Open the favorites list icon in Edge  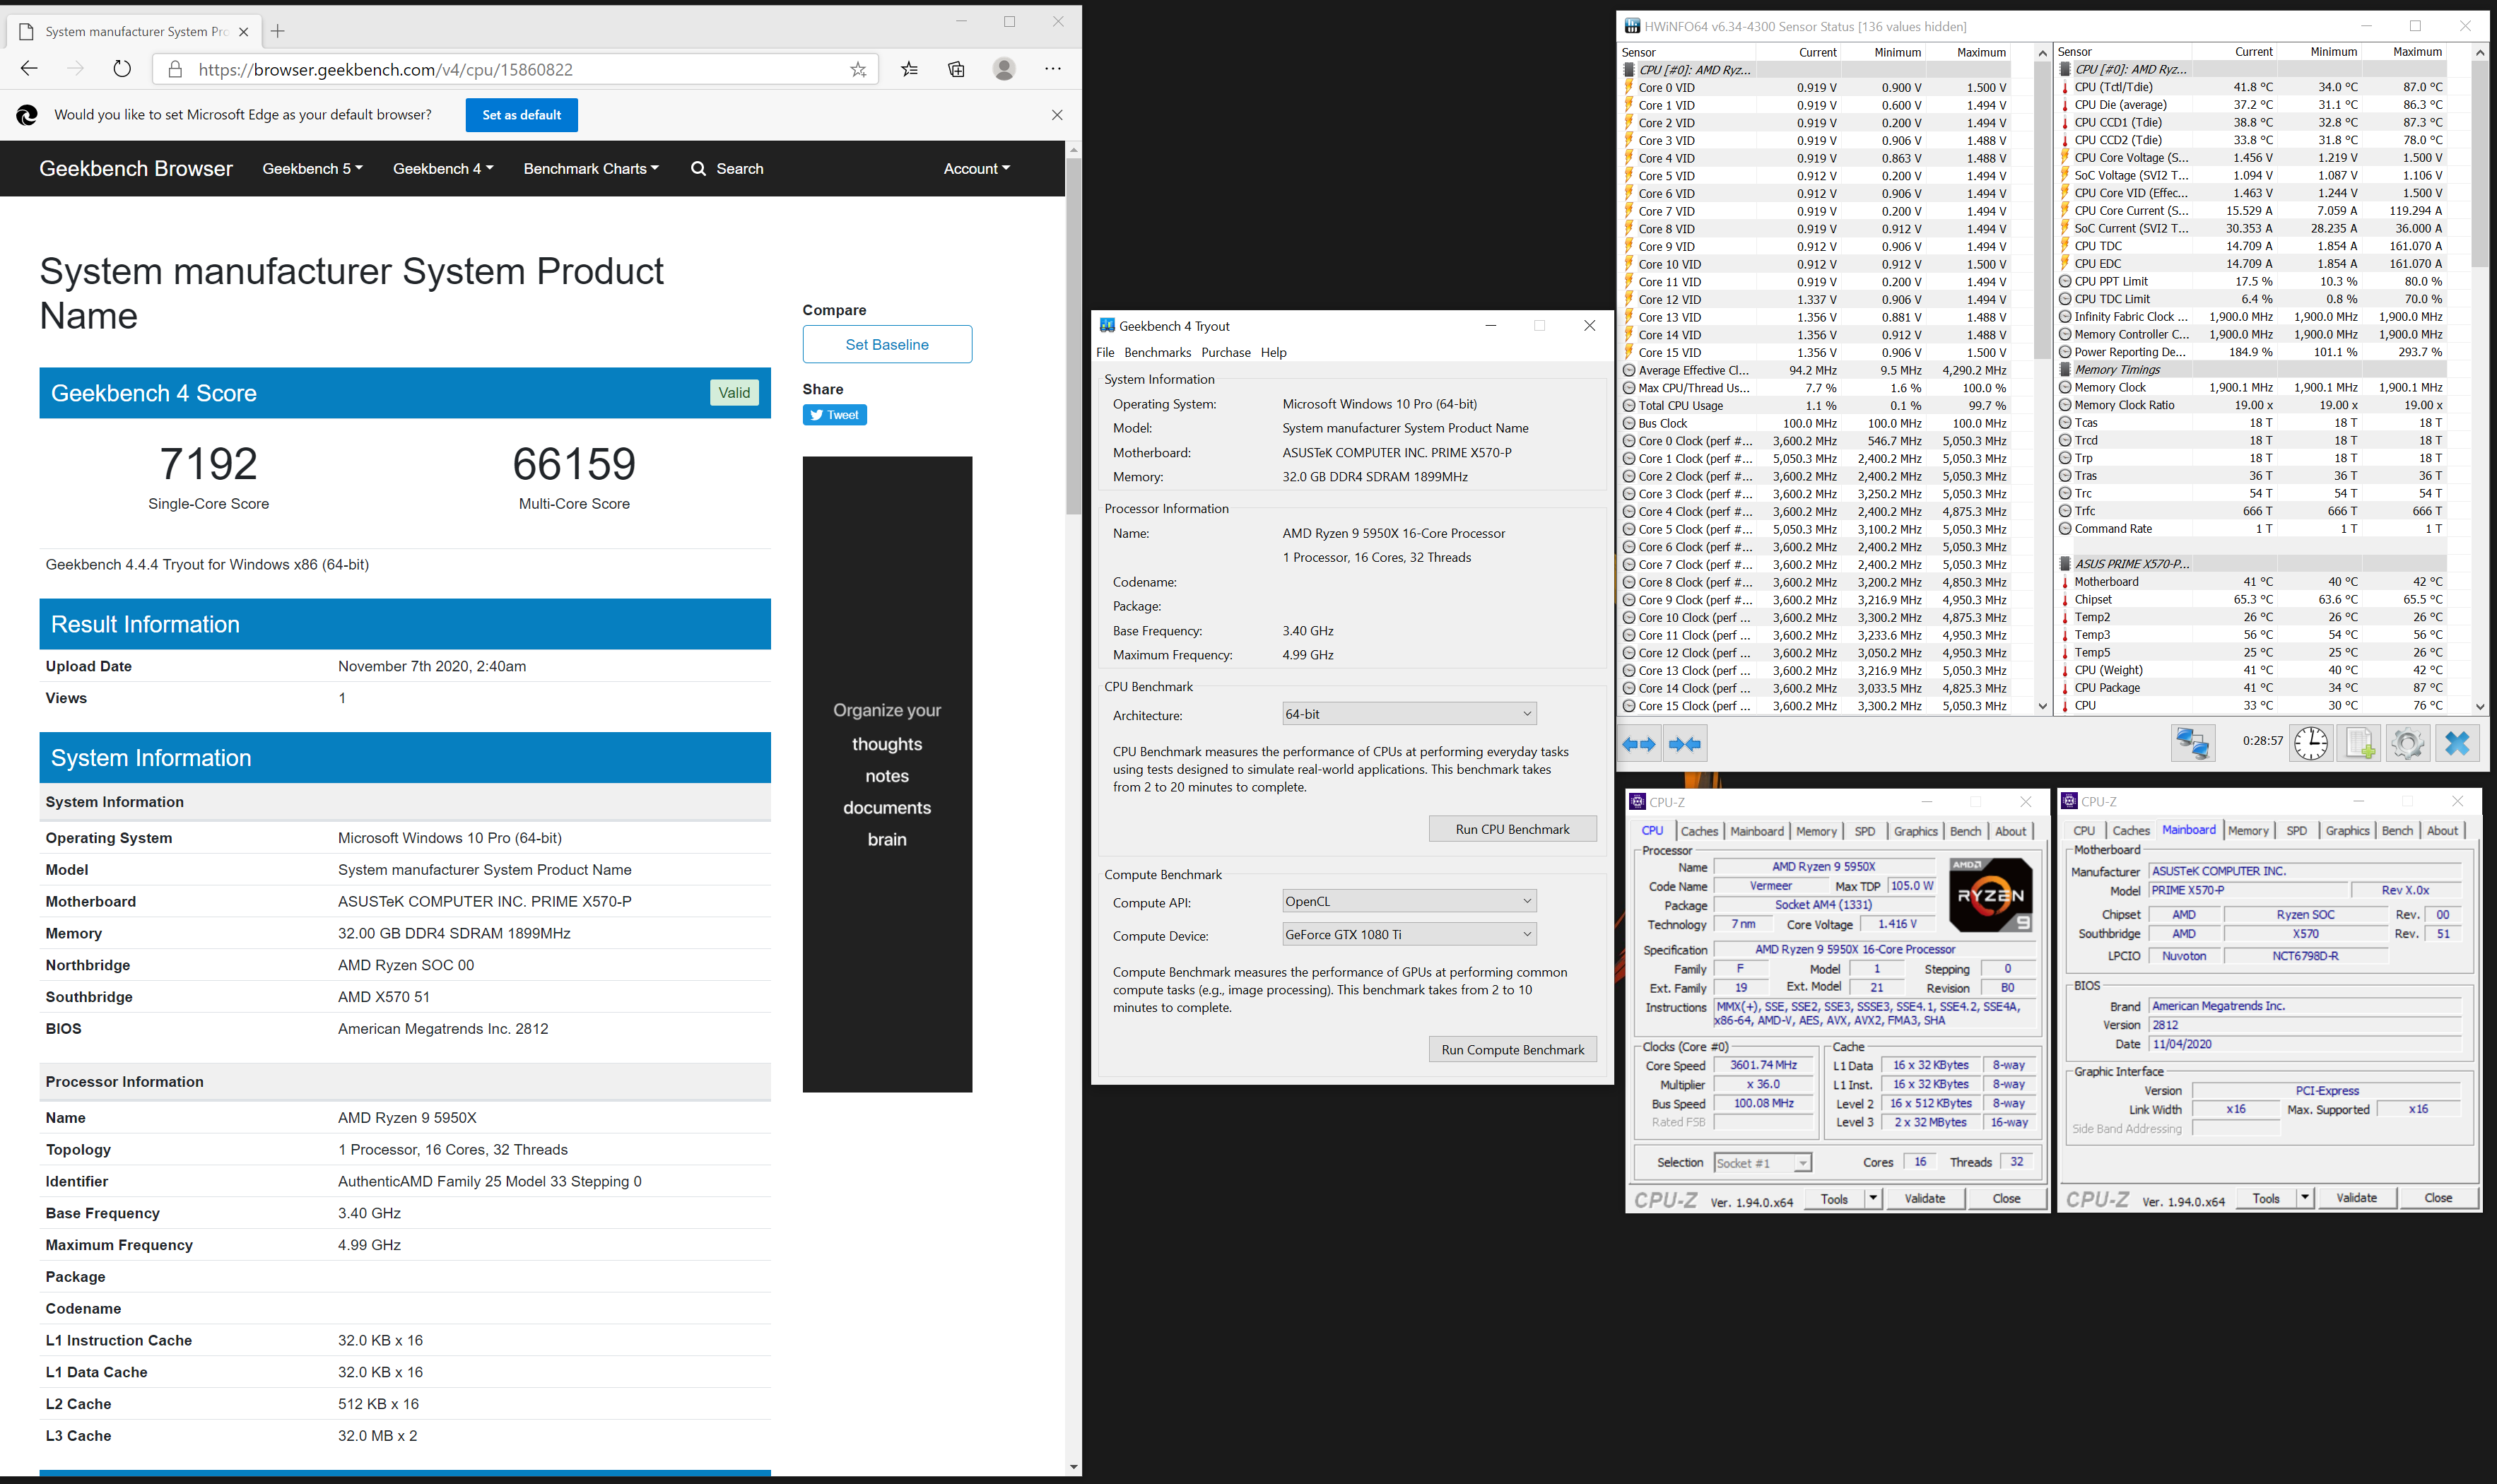point(909,69)
